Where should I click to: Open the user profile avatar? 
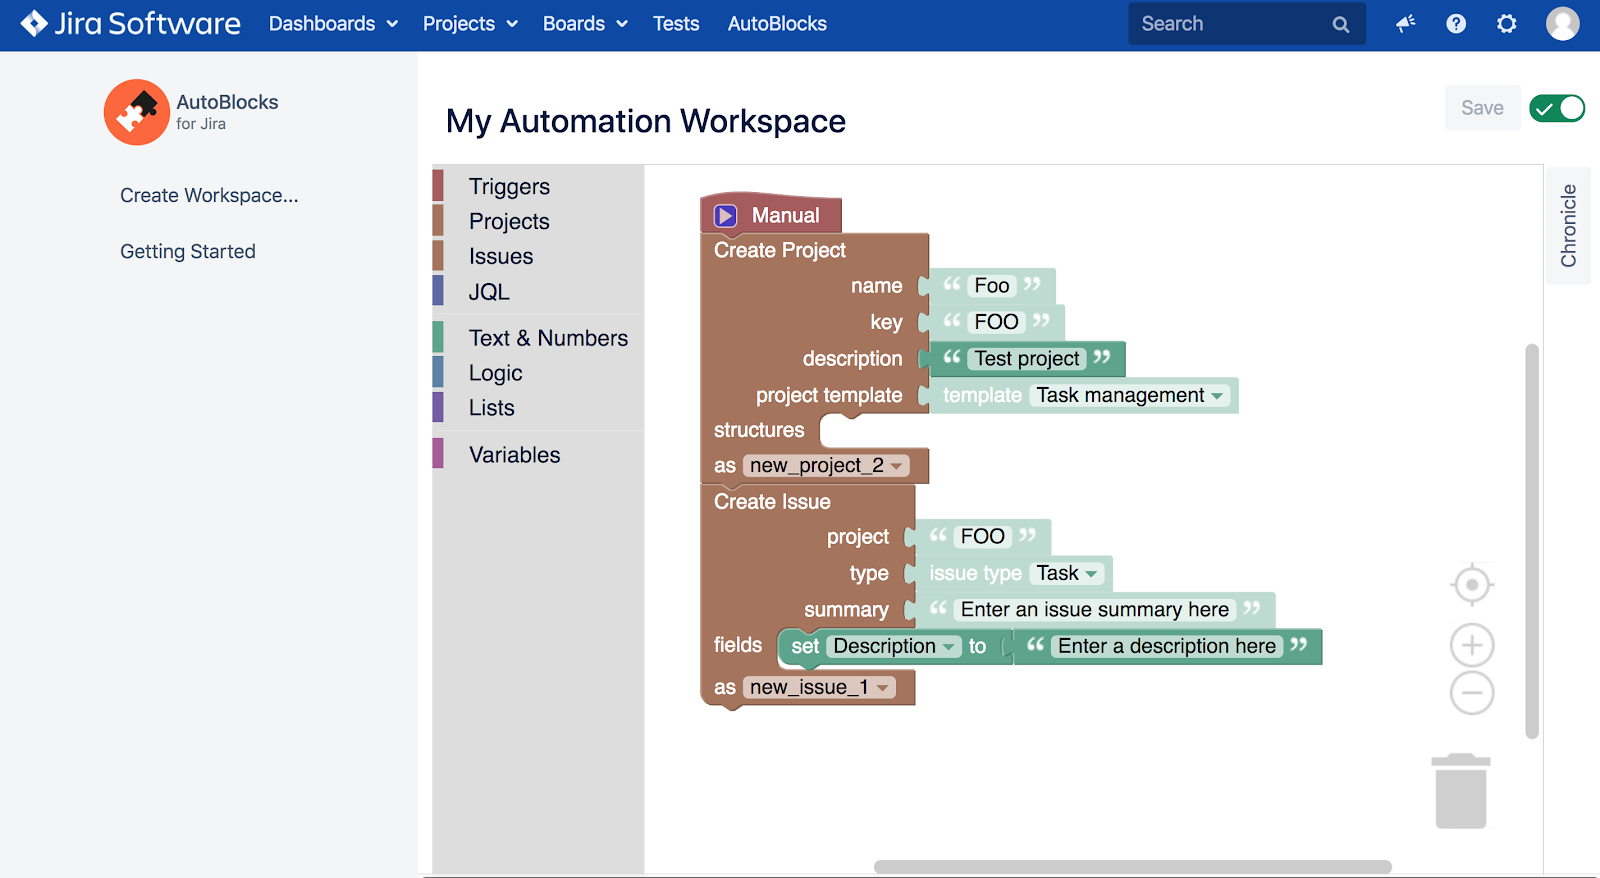point(1563,23)
